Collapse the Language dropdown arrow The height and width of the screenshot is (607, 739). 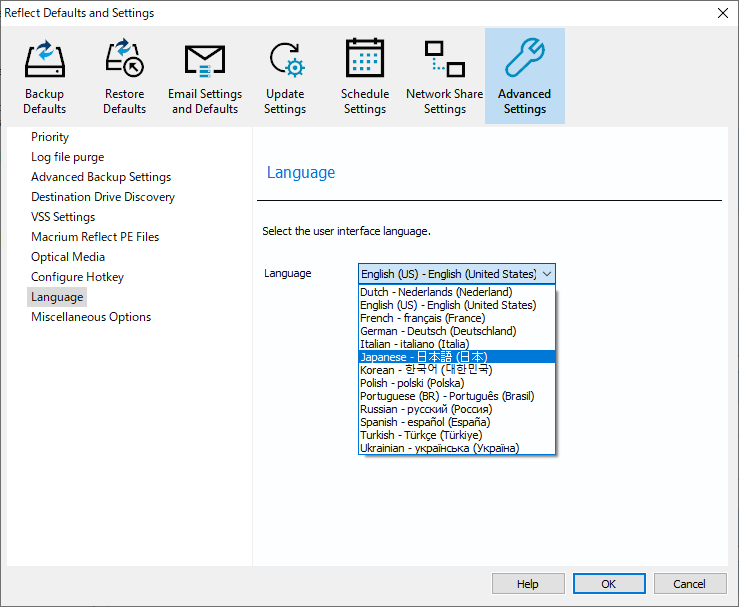(547, 274)
